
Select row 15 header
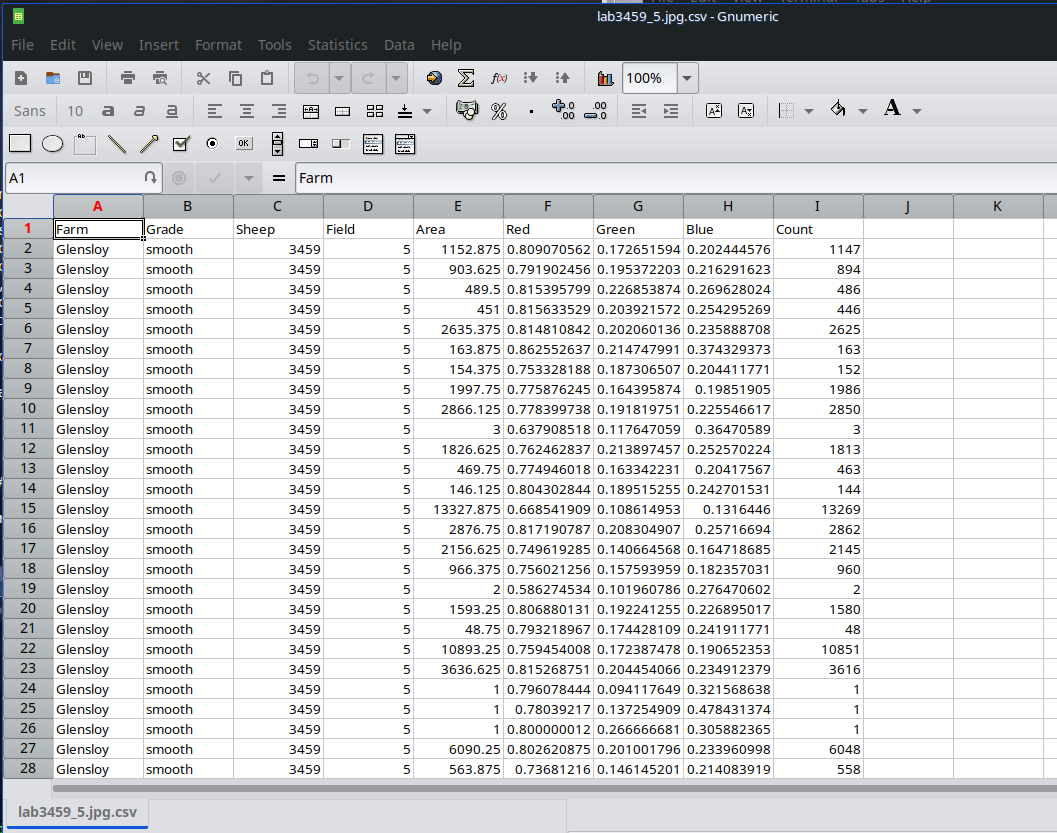(x=28, y=509)
